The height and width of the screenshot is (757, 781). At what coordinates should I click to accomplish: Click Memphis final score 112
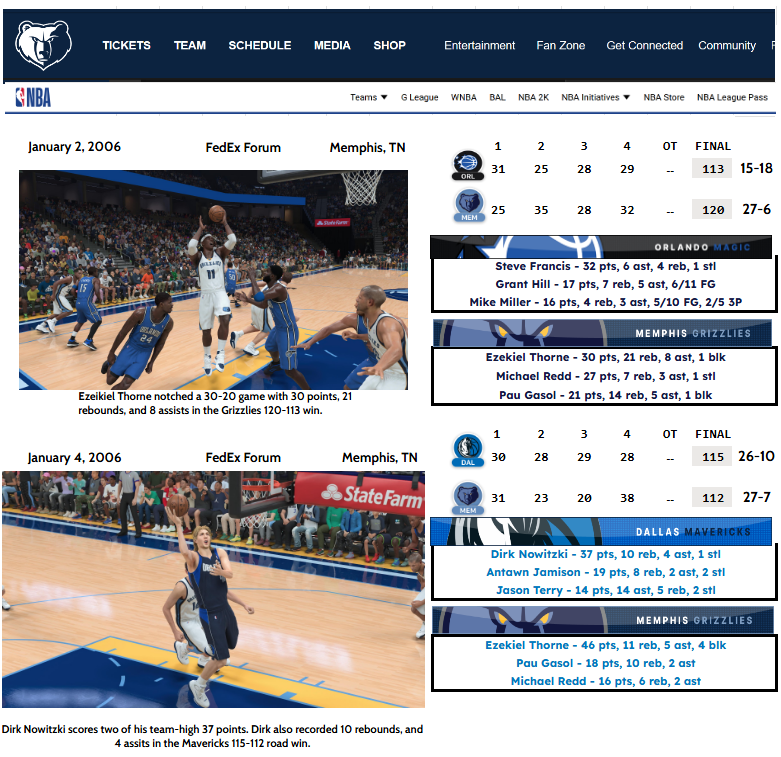tap(712, 498)
